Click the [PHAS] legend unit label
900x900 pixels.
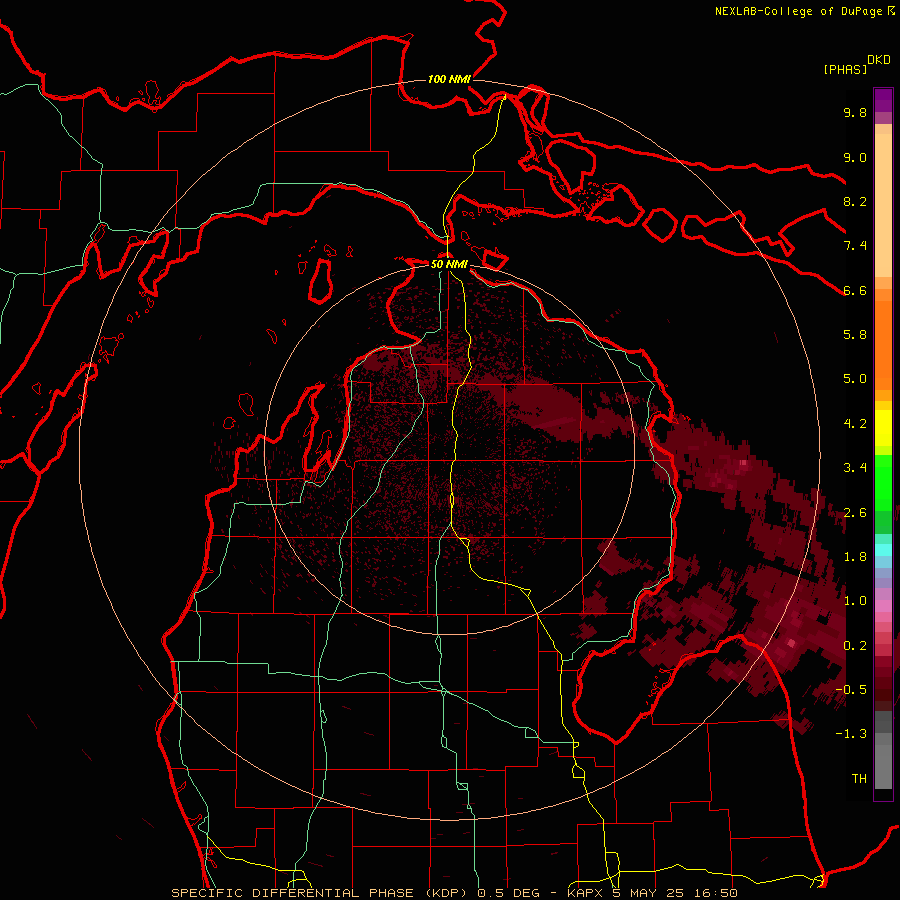coord(845,69)
